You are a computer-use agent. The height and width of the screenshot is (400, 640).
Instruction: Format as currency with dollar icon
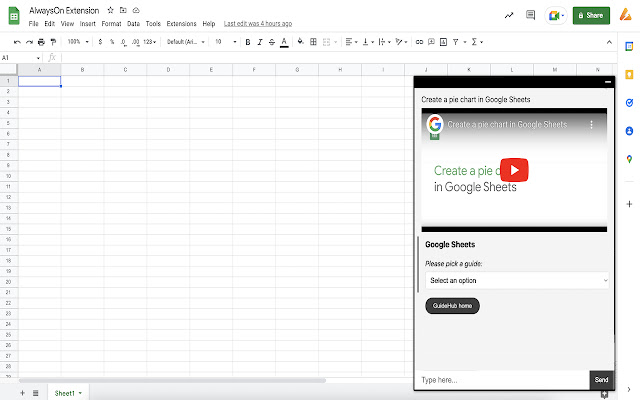pos(100,42)
